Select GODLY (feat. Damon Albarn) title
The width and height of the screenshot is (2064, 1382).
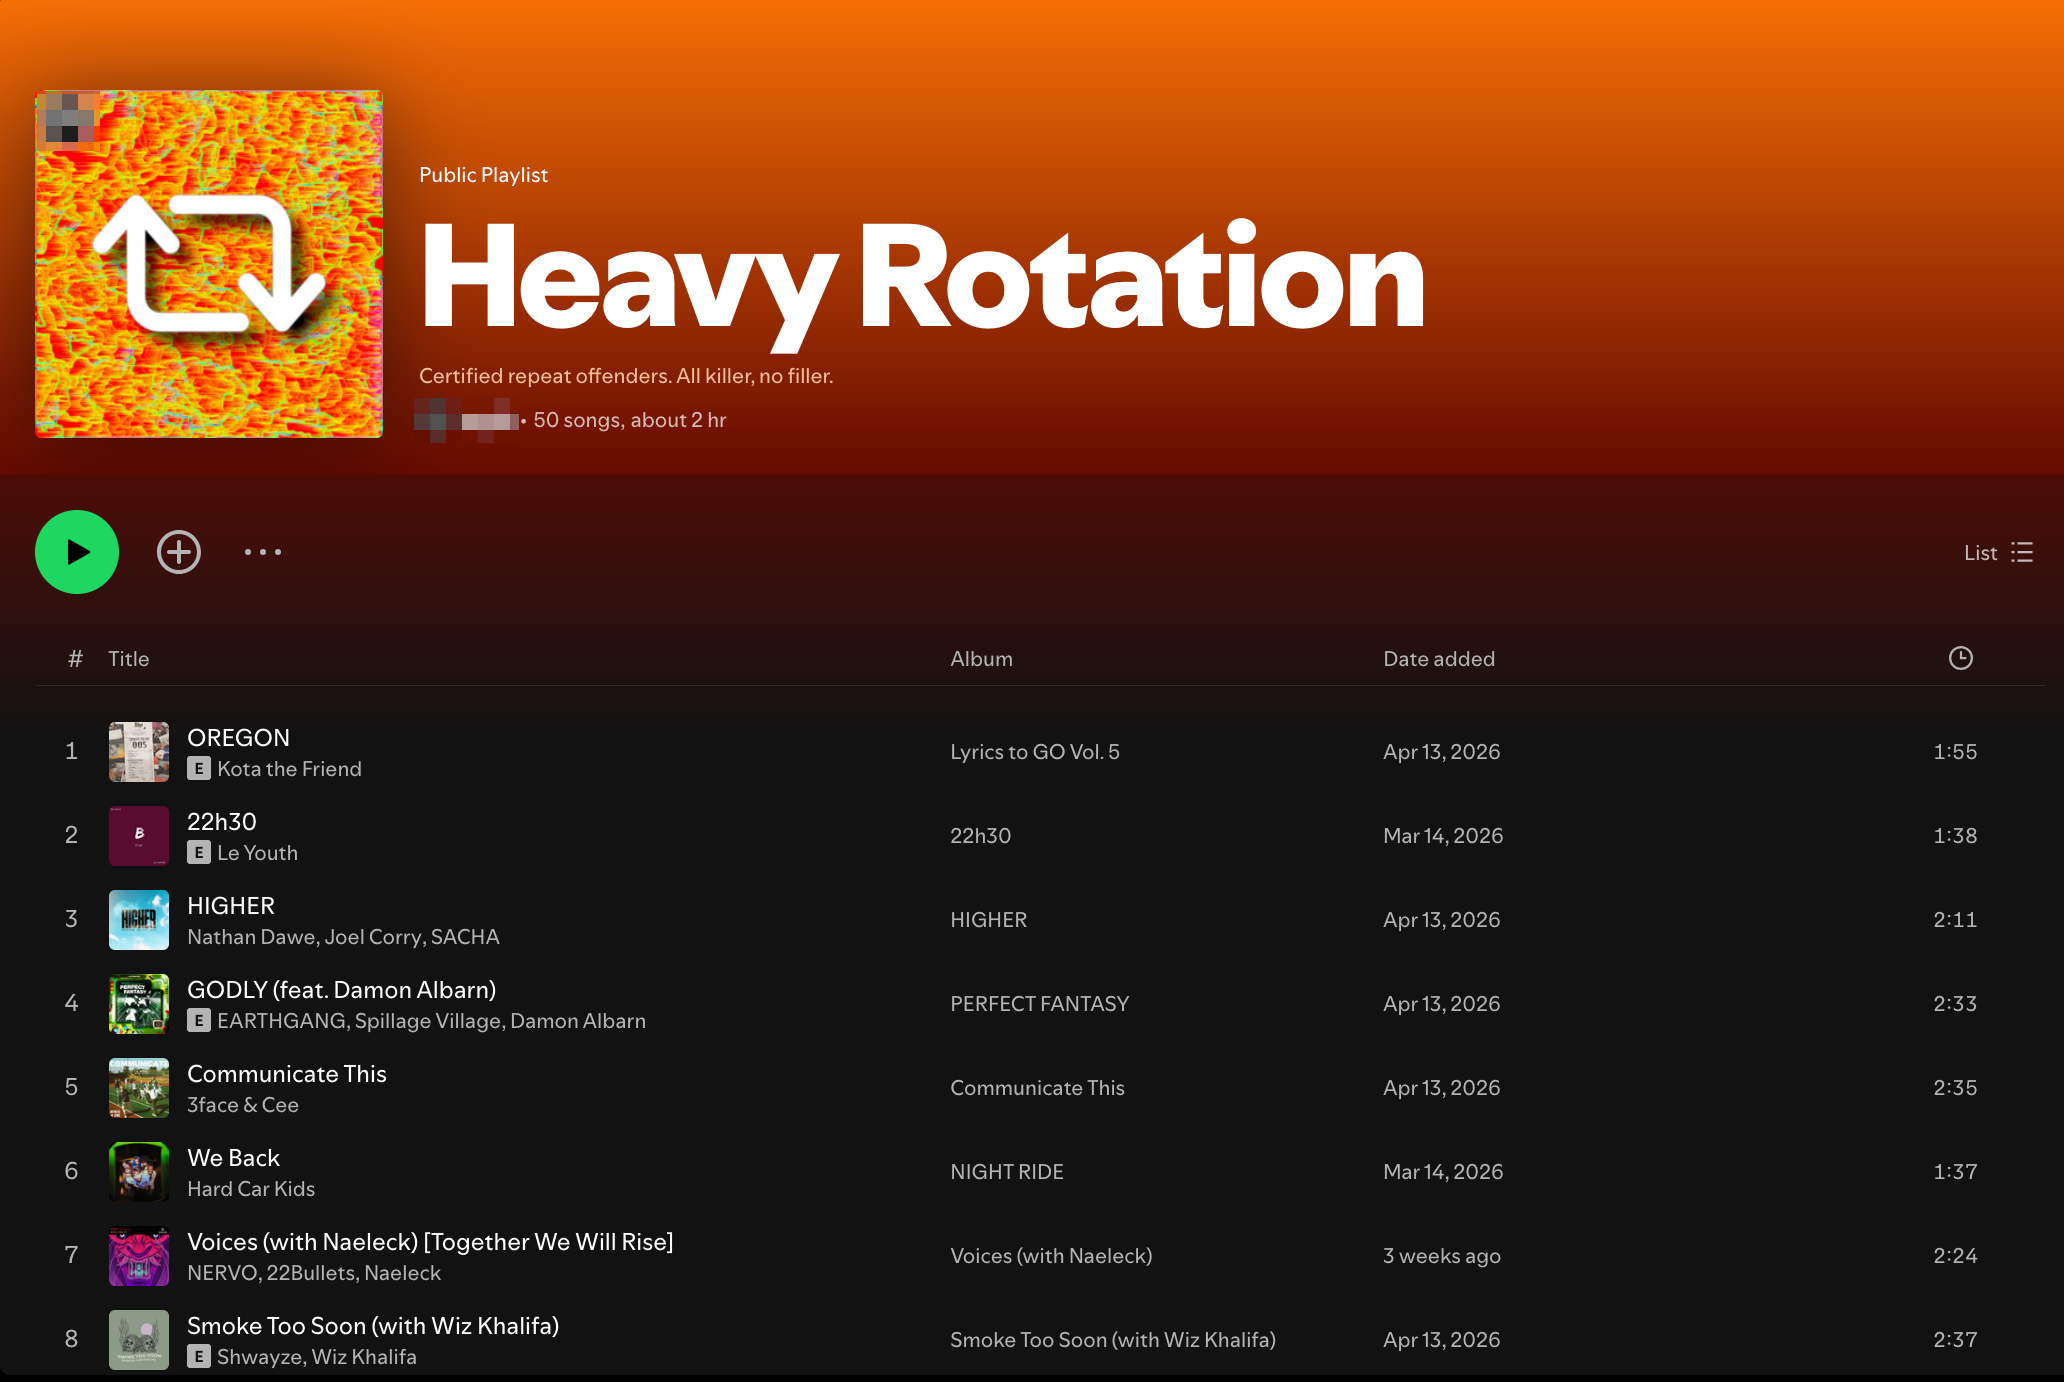[x=342, y=990]
